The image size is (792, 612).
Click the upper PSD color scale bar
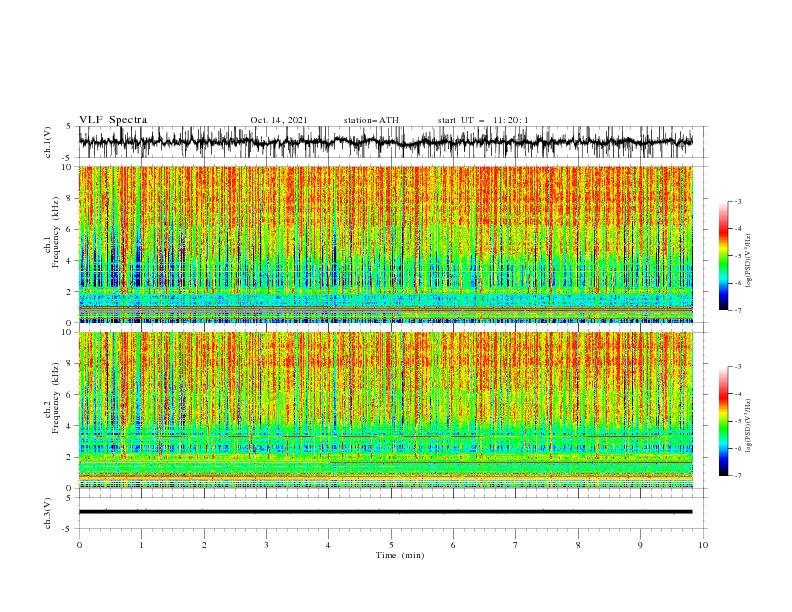click(x=724, y=256)
